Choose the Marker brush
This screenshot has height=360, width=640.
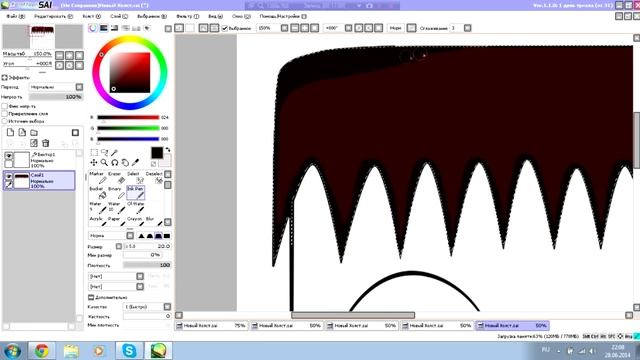coord(98,178)
